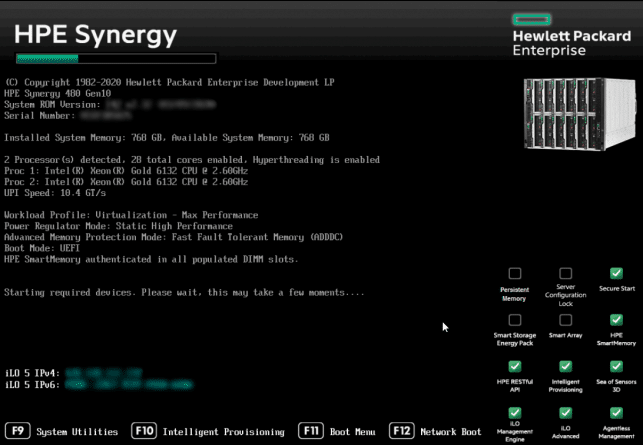Tick the Smart Array checkbox

565,320
